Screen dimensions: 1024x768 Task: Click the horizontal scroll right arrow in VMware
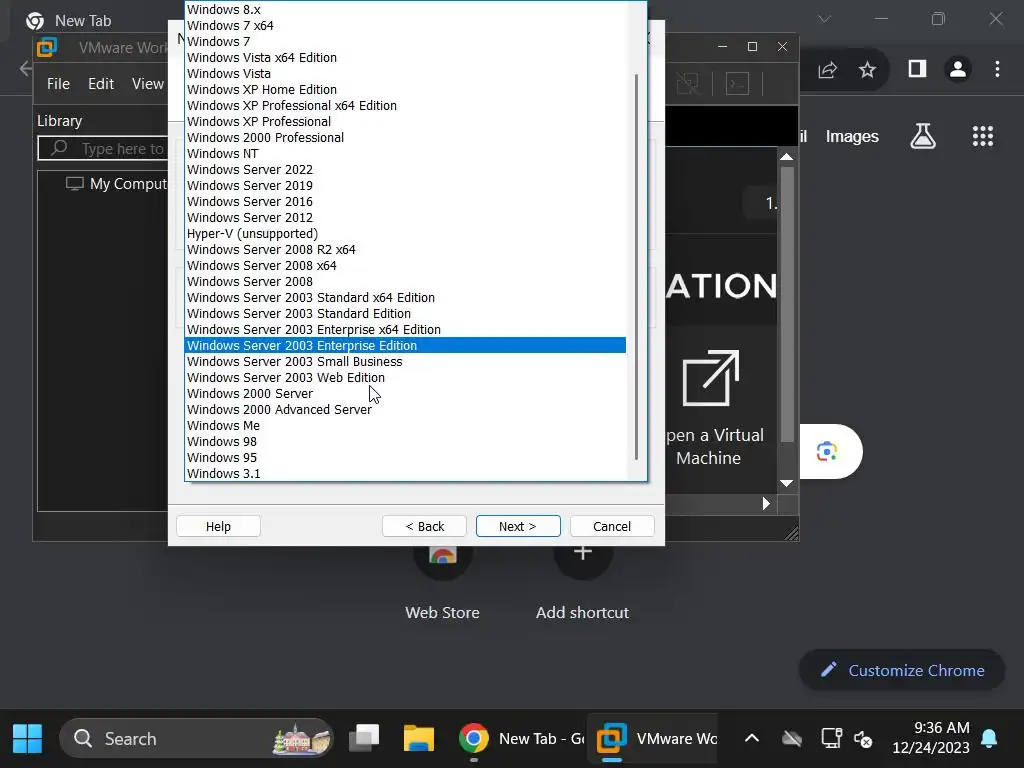766,504
